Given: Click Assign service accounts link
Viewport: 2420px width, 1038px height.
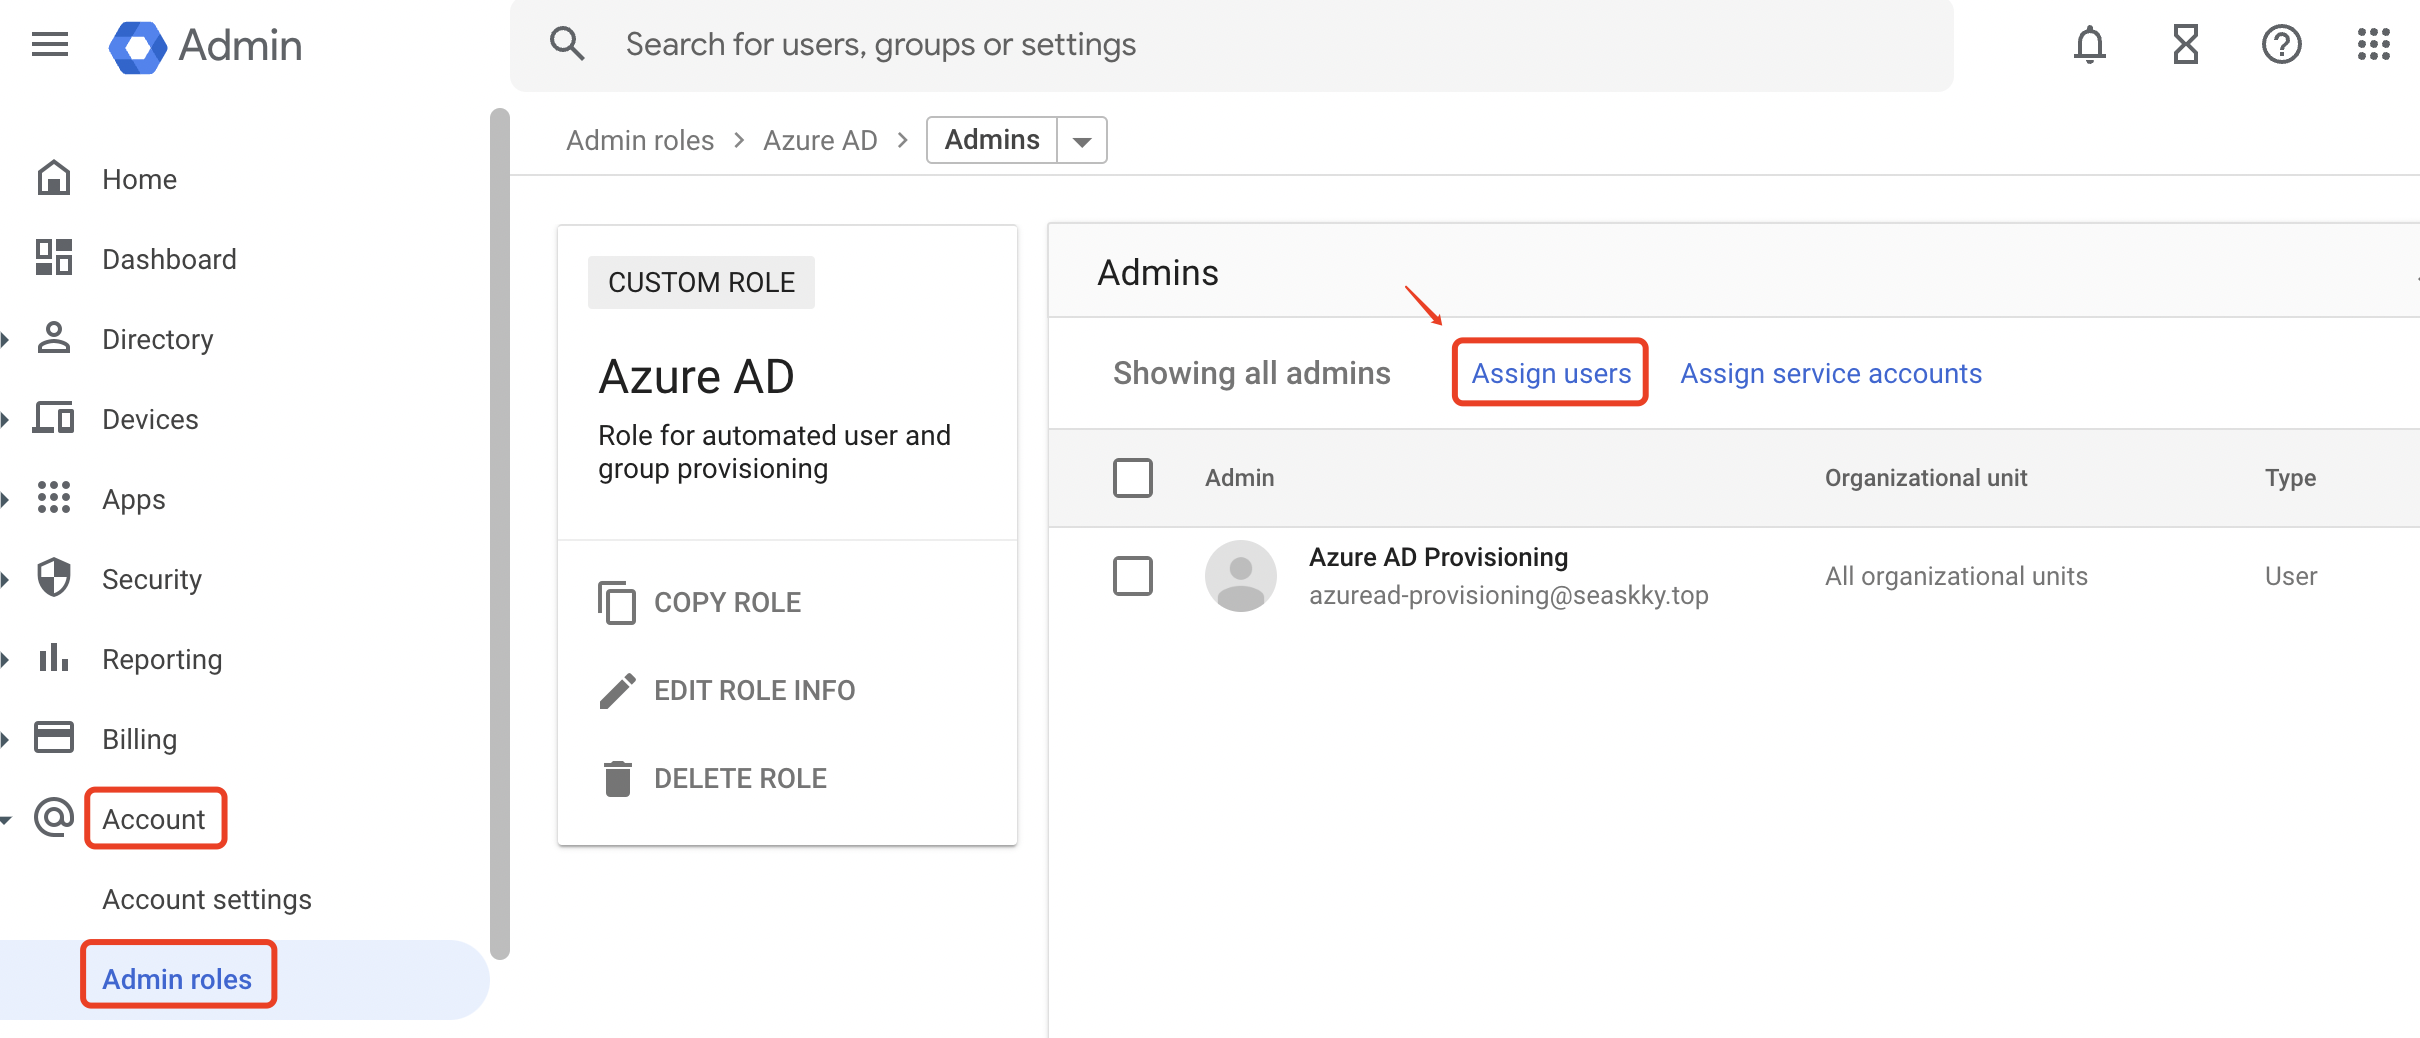Looking at the screenshot, I should point(1830,373).
